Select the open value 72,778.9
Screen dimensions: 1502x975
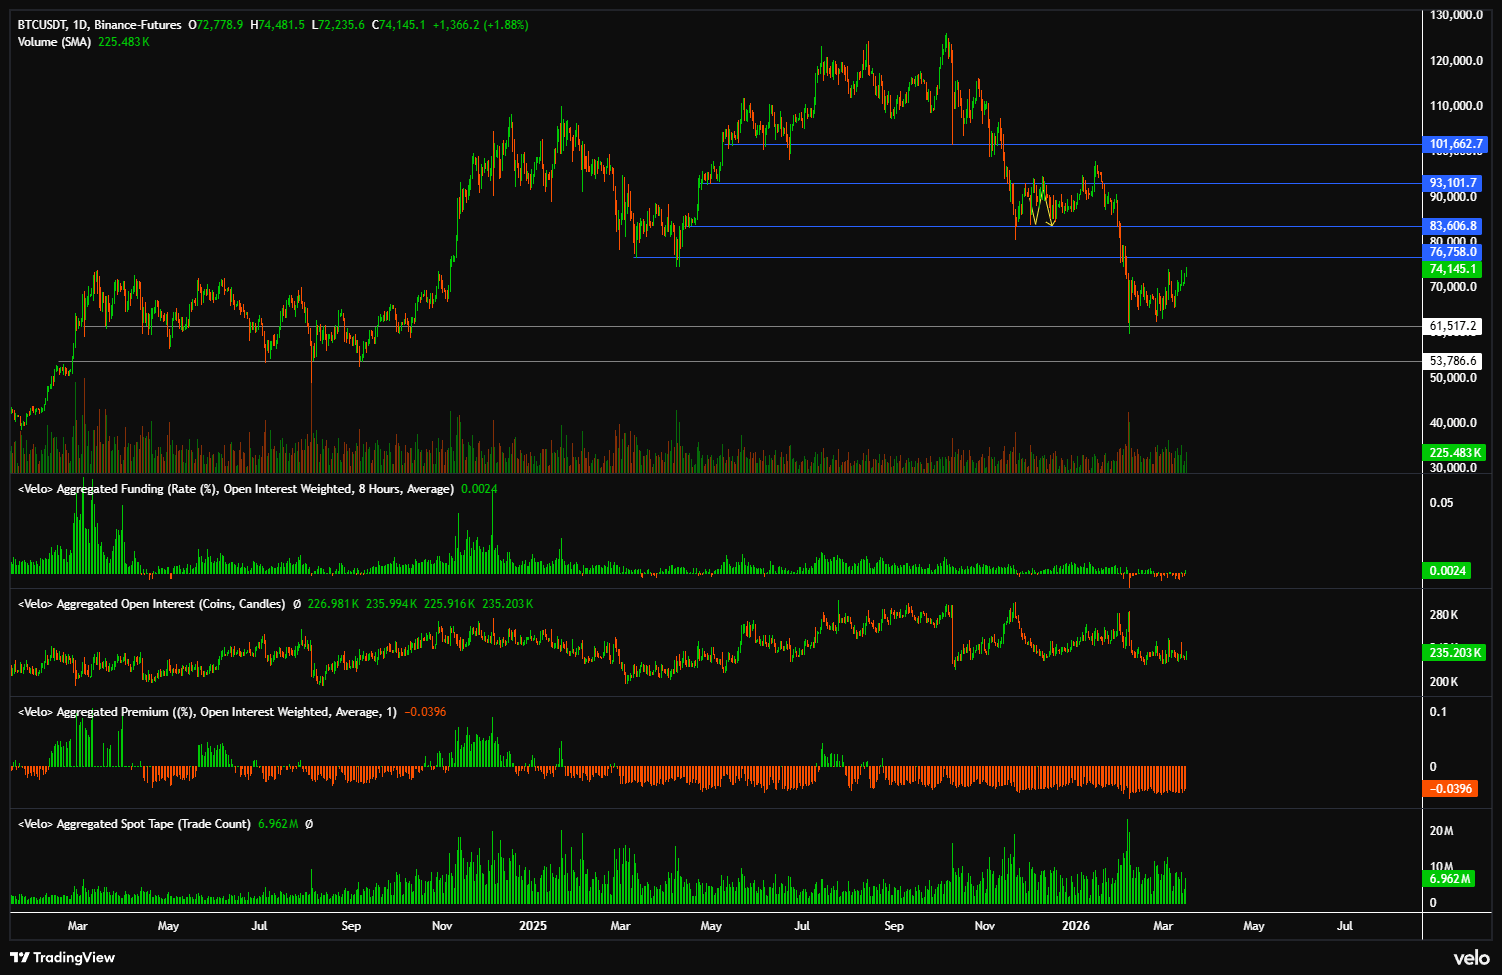[x=220, y=24]
